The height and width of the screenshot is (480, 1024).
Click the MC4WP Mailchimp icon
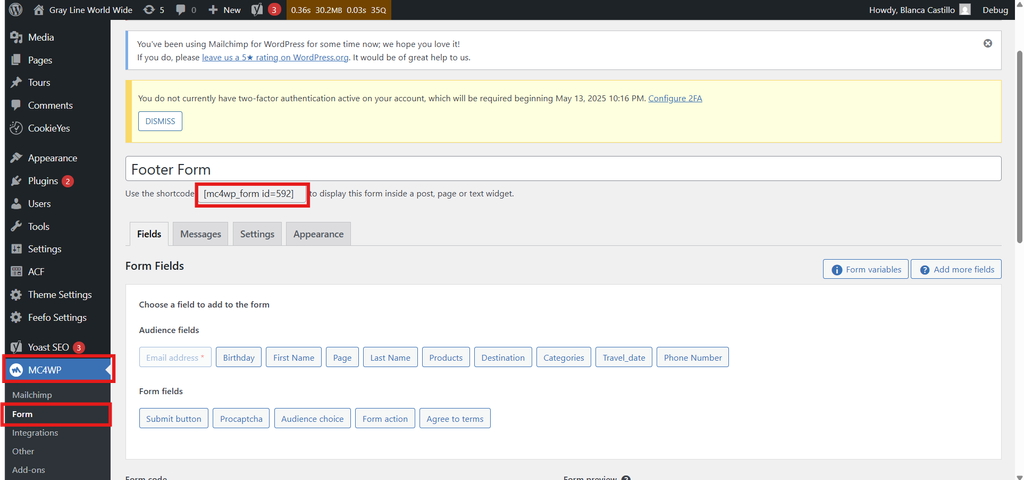(17, 370)
